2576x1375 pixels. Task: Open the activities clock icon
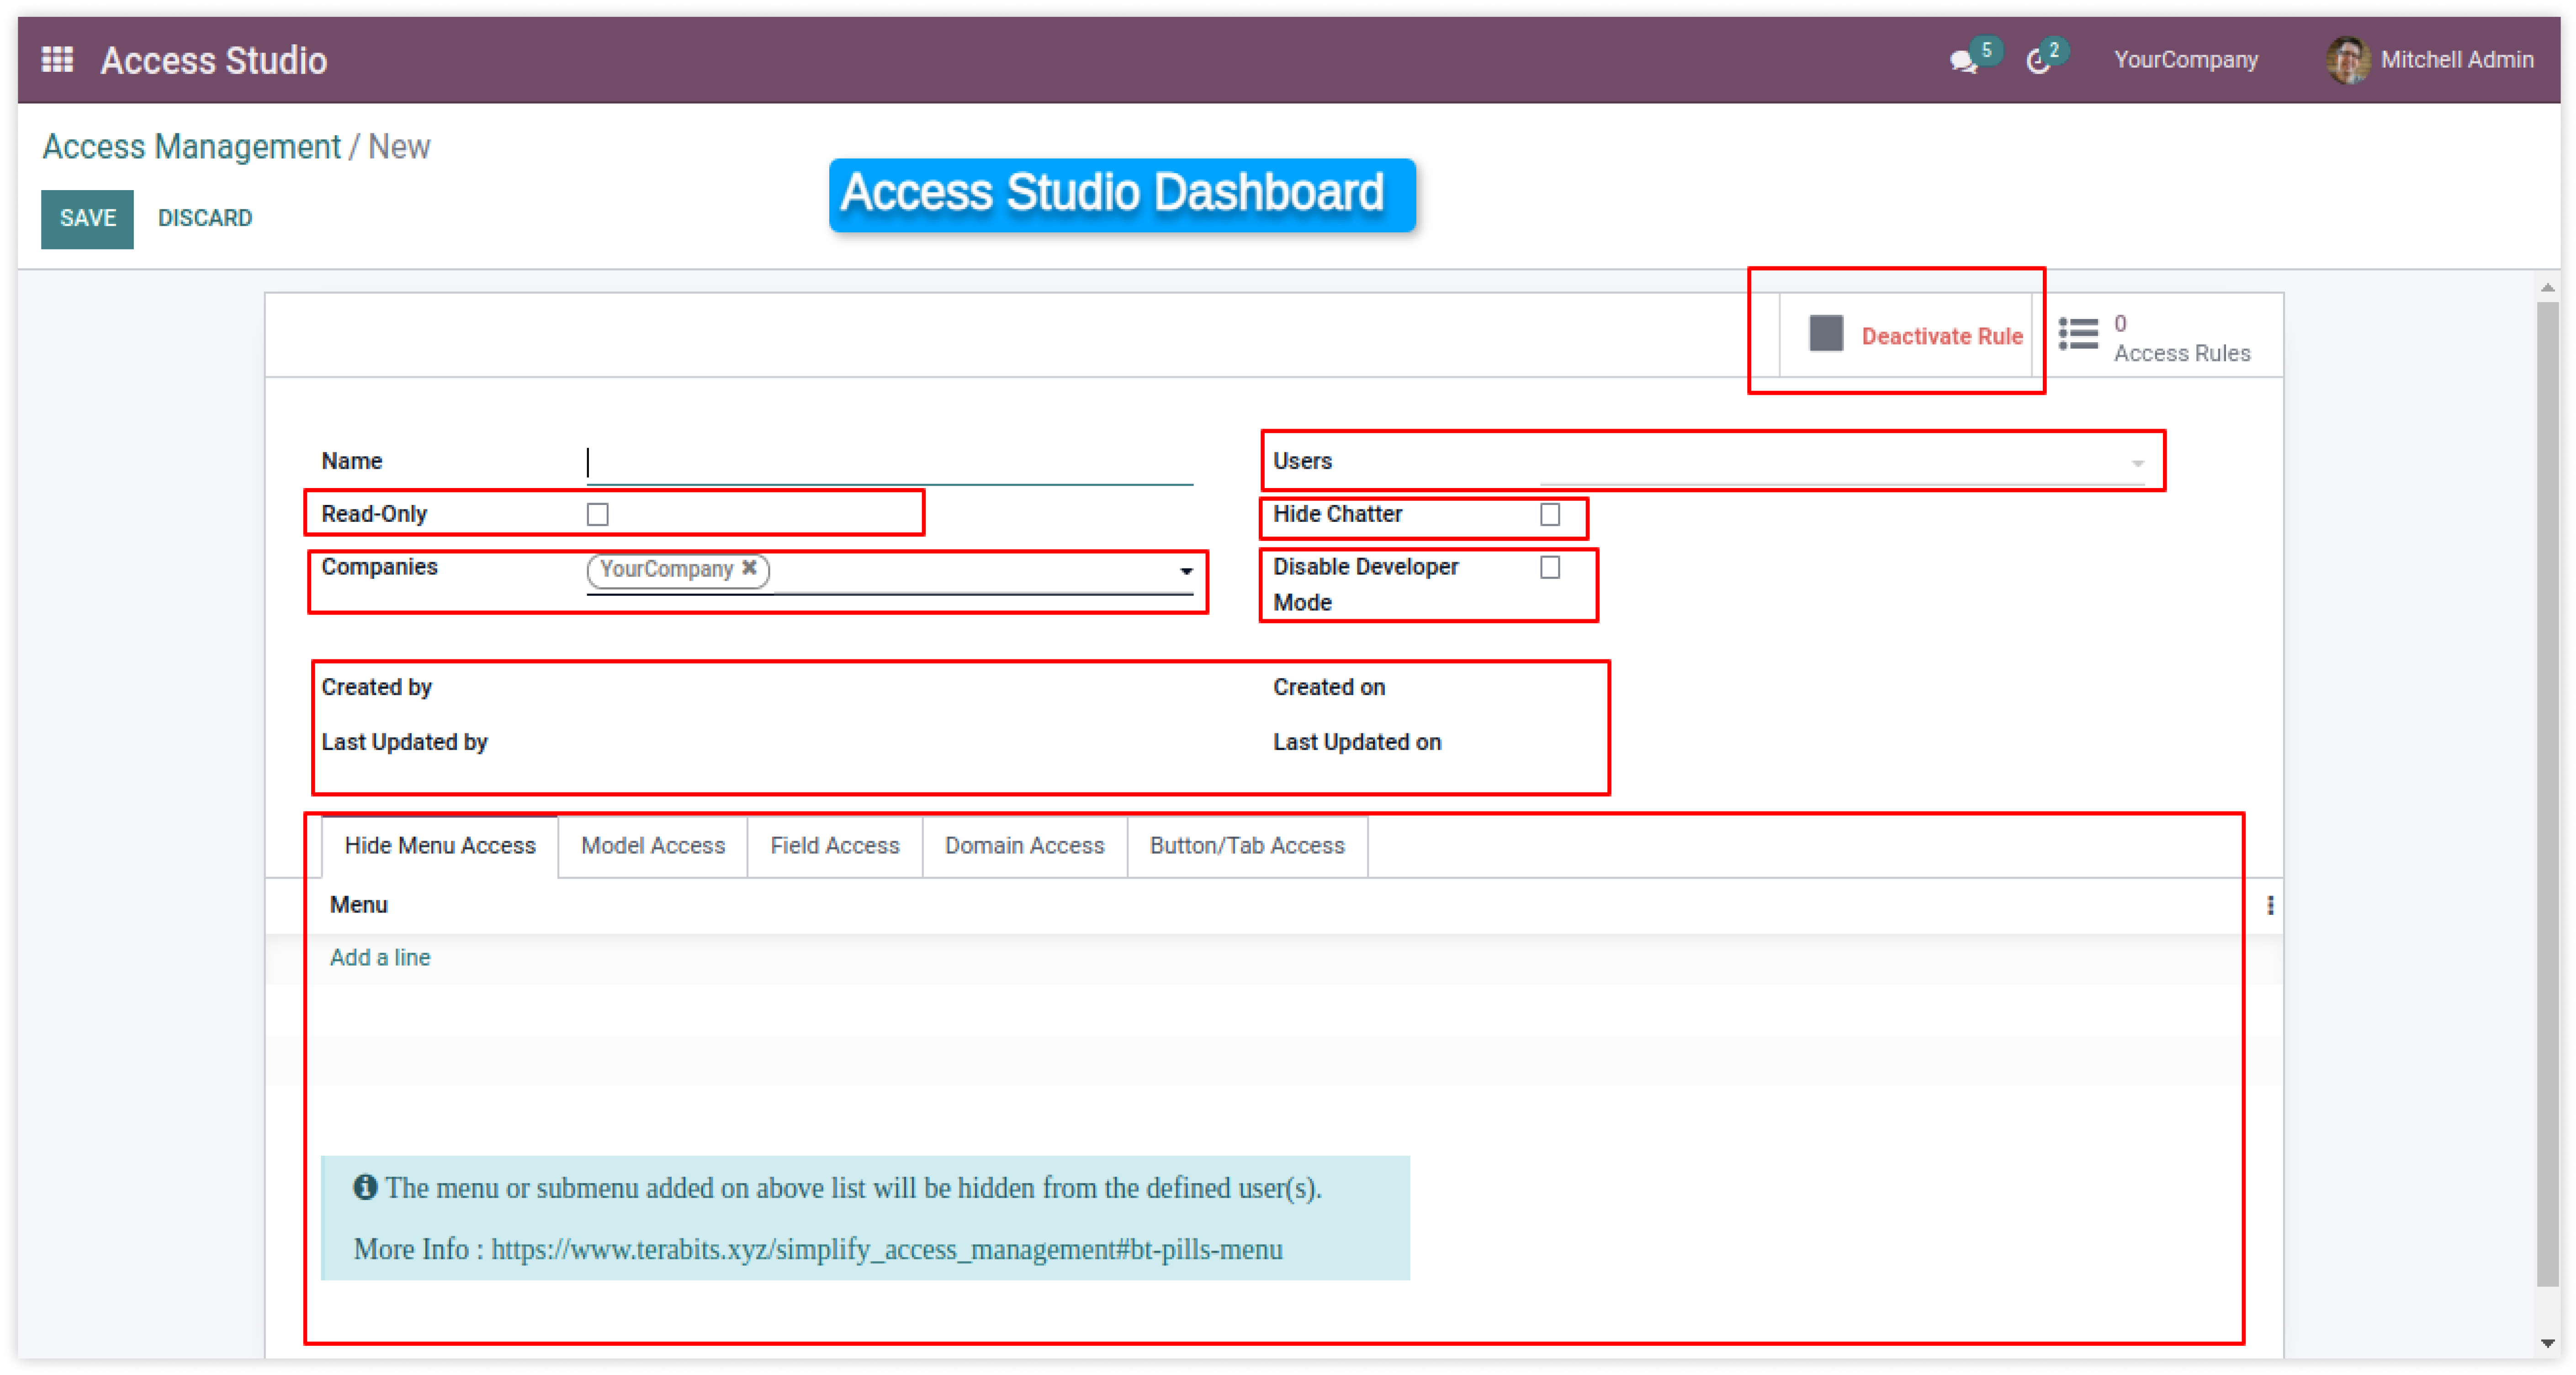click(x=2037, y=62)
